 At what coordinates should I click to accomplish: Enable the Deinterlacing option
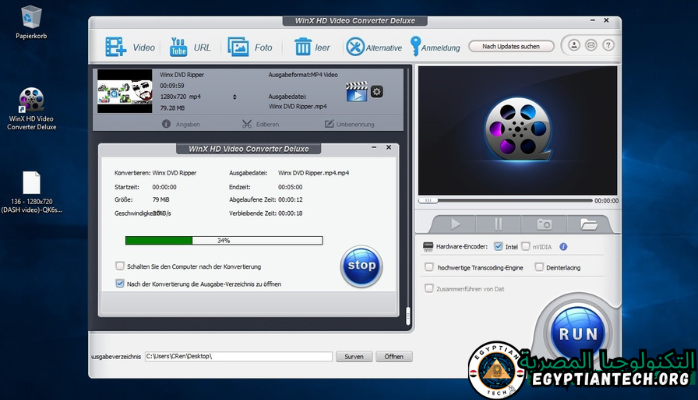pyautogui.click(x=539, y=267)
